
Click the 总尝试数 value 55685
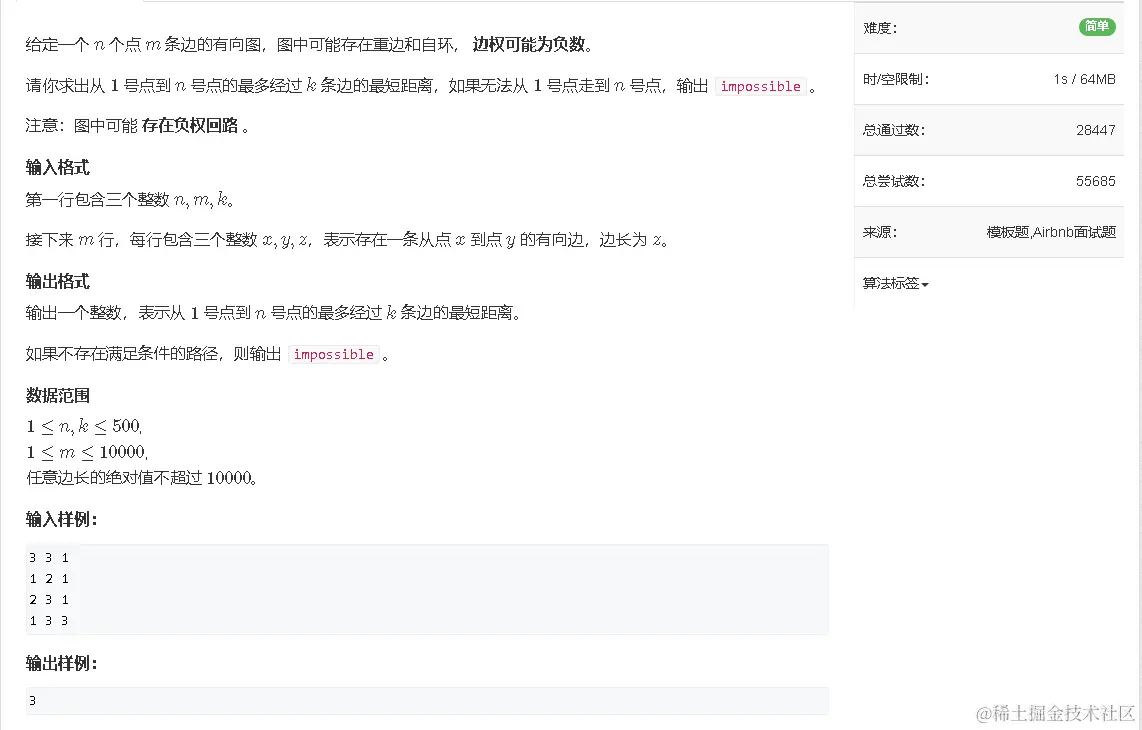[x=1095, y=181]
